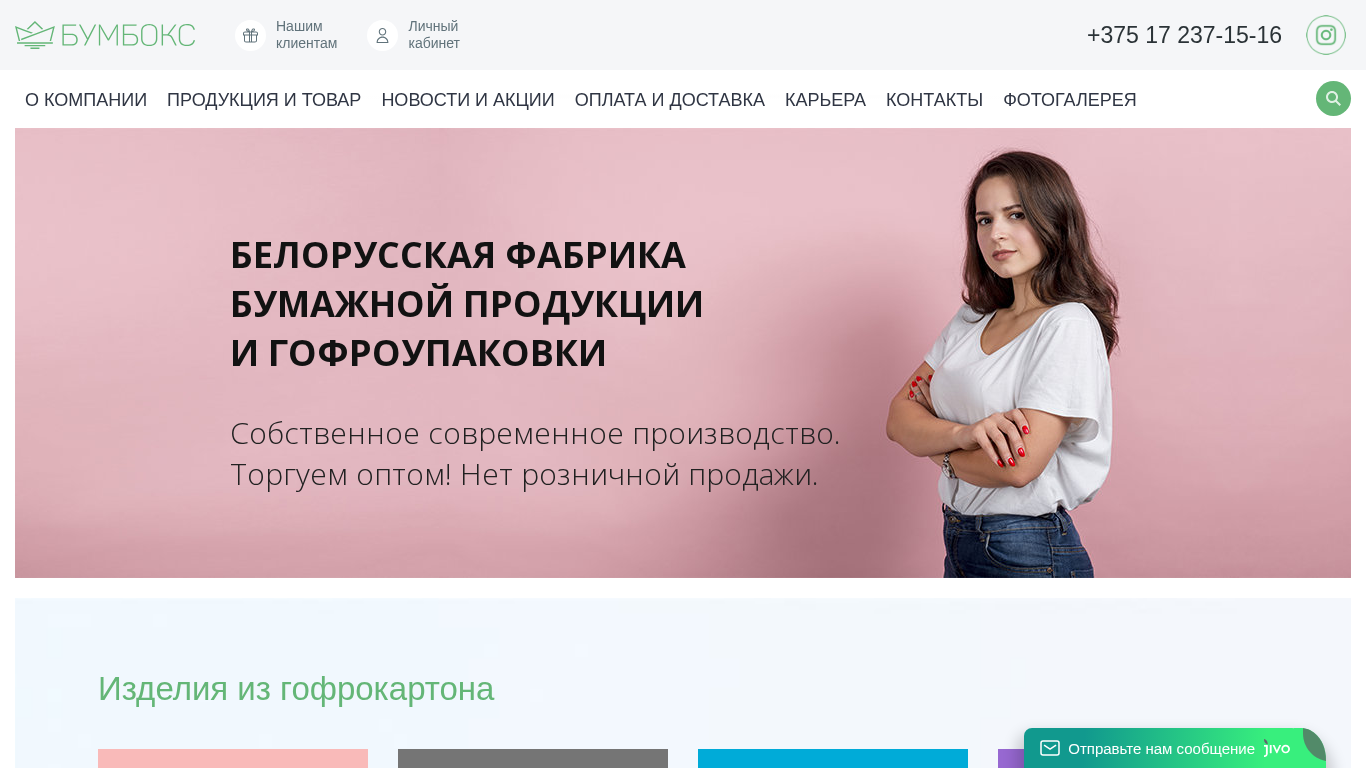Image resolution: width=1366 pixels, height=768 pixels.
Task: Click the heading Изделия из гофрокартона
Action: [296, 688]
